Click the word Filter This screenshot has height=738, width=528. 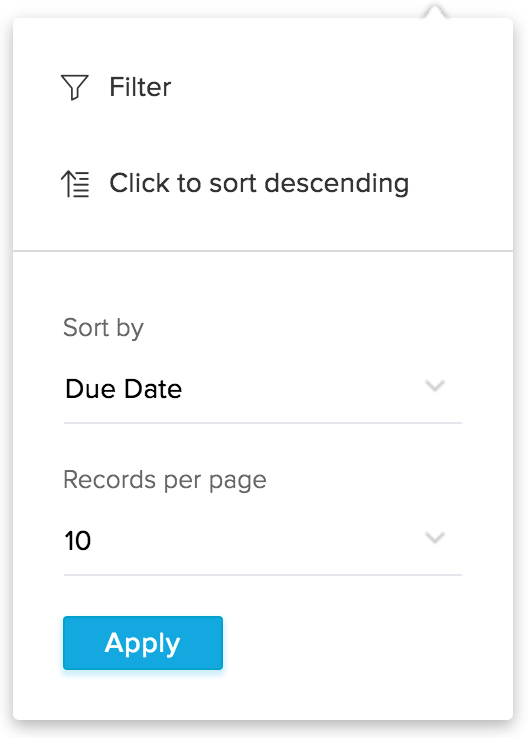pyautogui.click(x=140, y=87)
